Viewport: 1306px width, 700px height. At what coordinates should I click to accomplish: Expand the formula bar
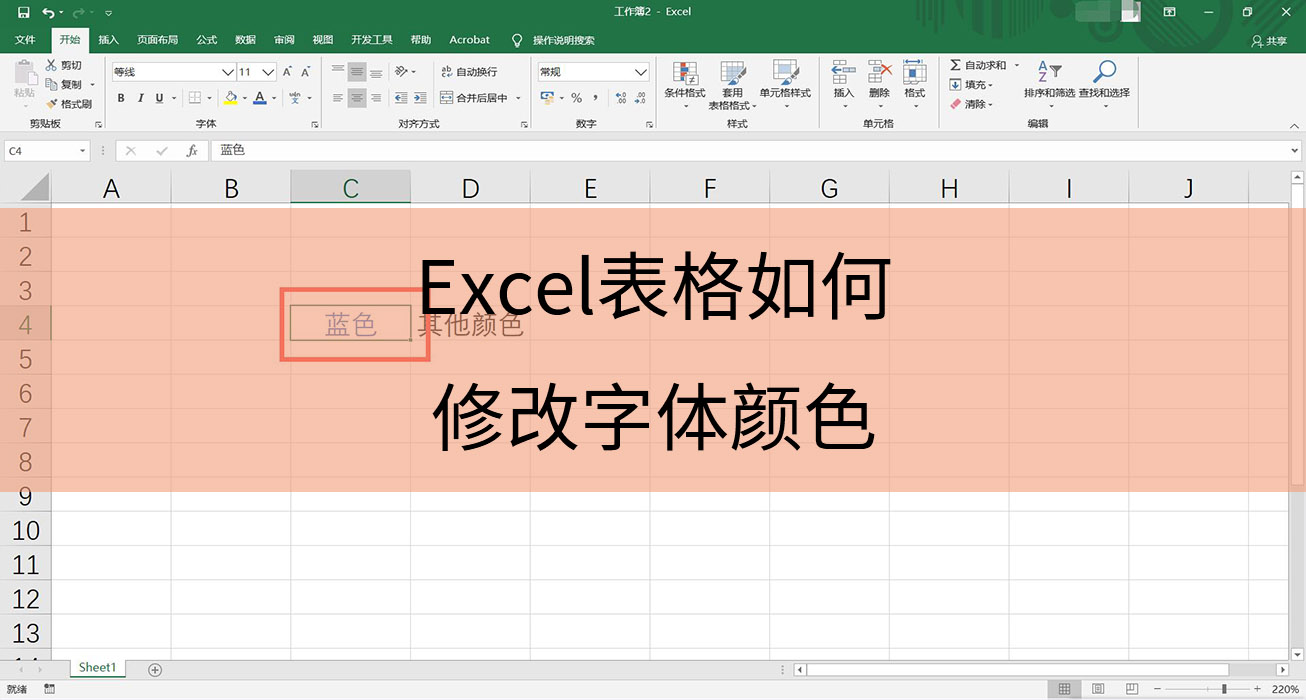coord(1296,150)
